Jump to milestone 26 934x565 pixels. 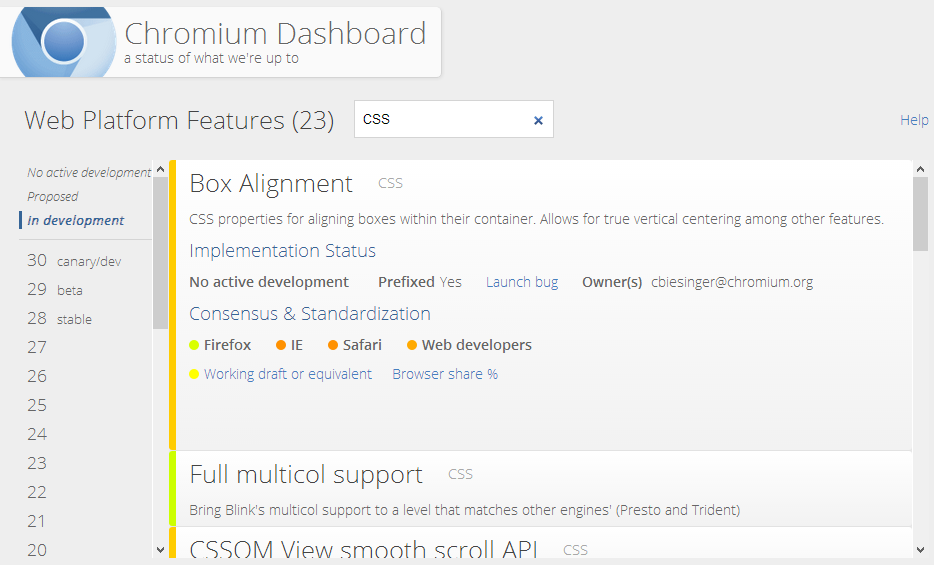36,376
